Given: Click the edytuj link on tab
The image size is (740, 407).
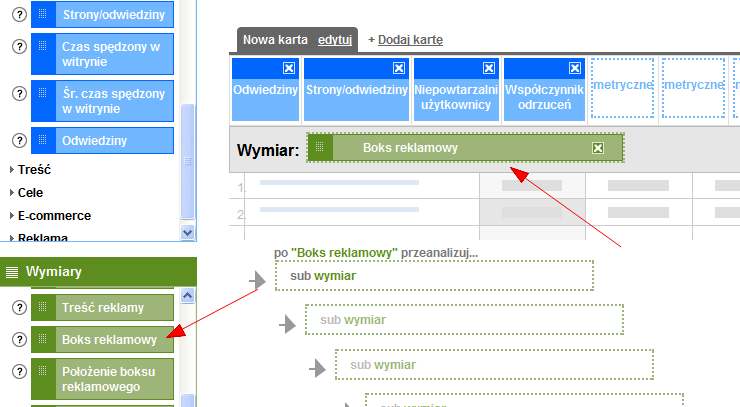Looking at the screenshot, I should click(x=335, y=39).
